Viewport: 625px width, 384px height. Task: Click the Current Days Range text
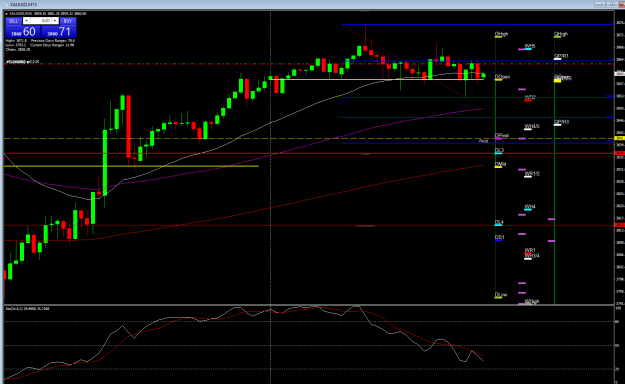coord(52,45)
